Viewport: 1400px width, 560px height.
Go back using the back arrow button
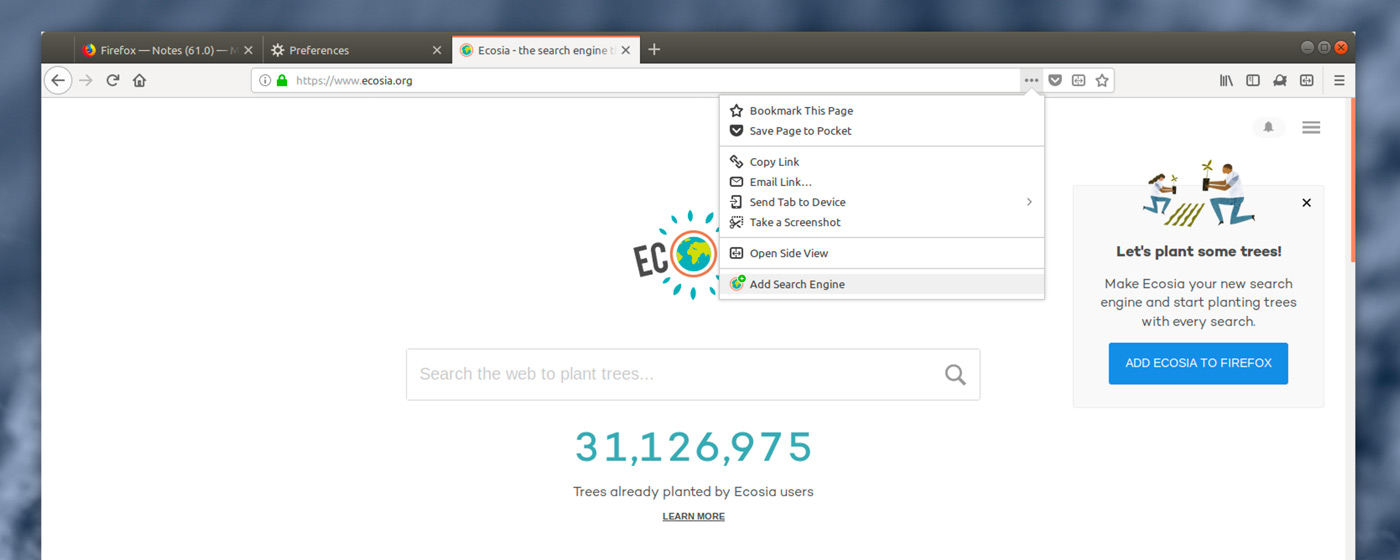point(58,81)
